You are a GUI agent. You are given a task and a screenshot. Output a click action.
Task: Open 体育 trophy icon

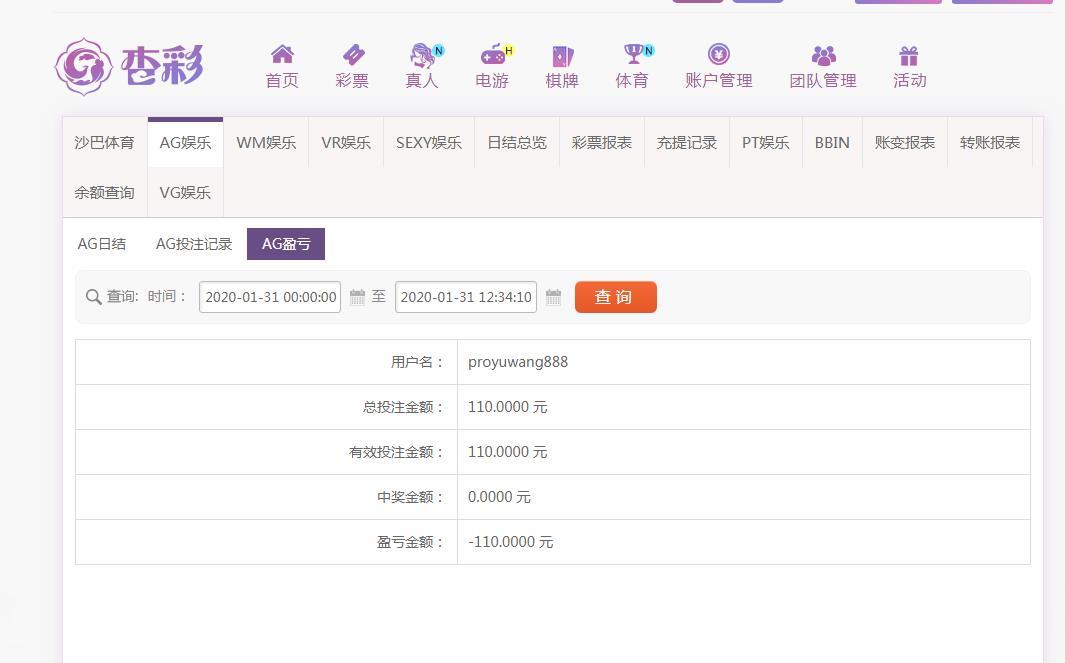(632, 55)
